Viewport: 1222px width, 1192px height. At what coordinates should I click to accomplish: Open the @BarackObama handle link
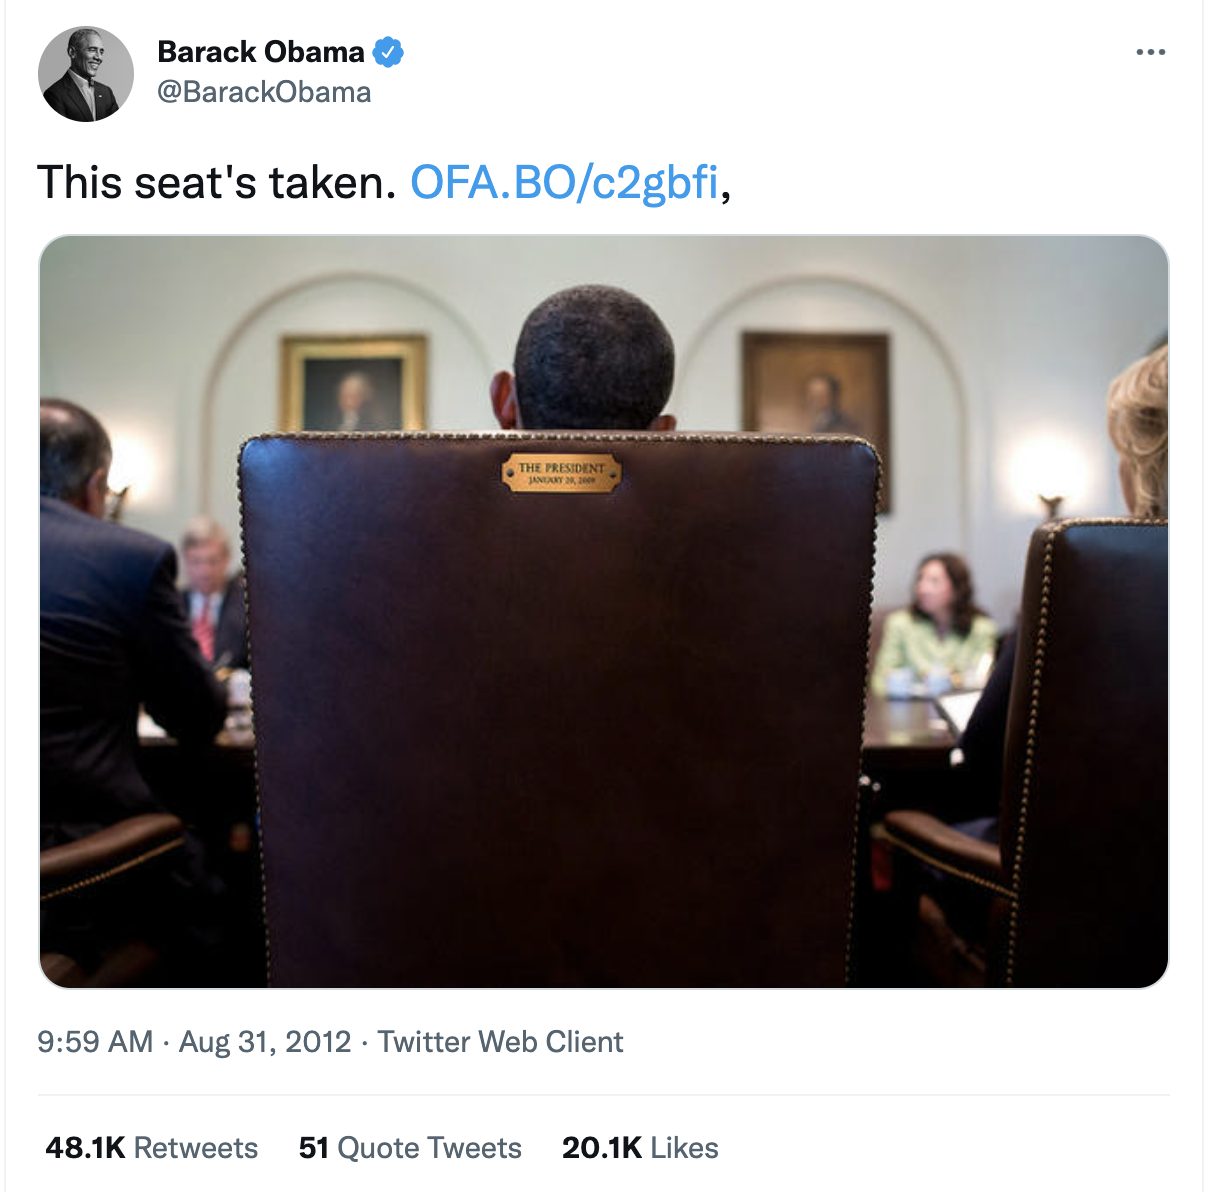click(x=264, y=92)
